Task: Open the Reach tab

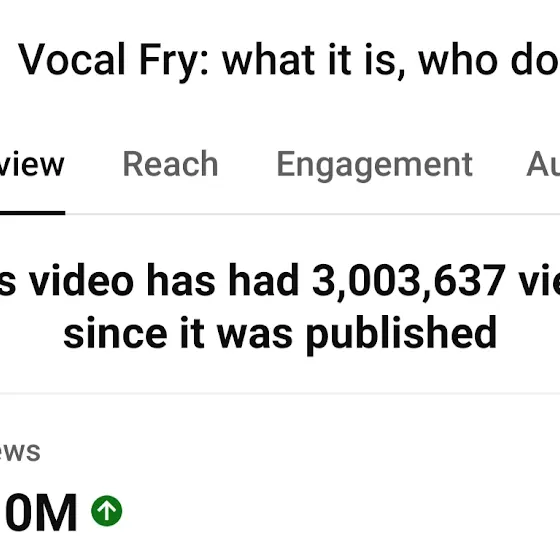Action: 170,164
